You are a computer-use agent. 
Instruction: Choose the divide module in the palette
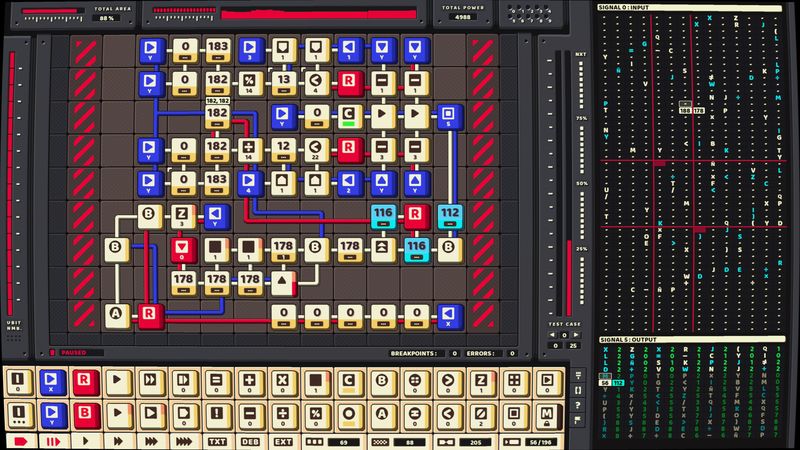pos(282,414)
